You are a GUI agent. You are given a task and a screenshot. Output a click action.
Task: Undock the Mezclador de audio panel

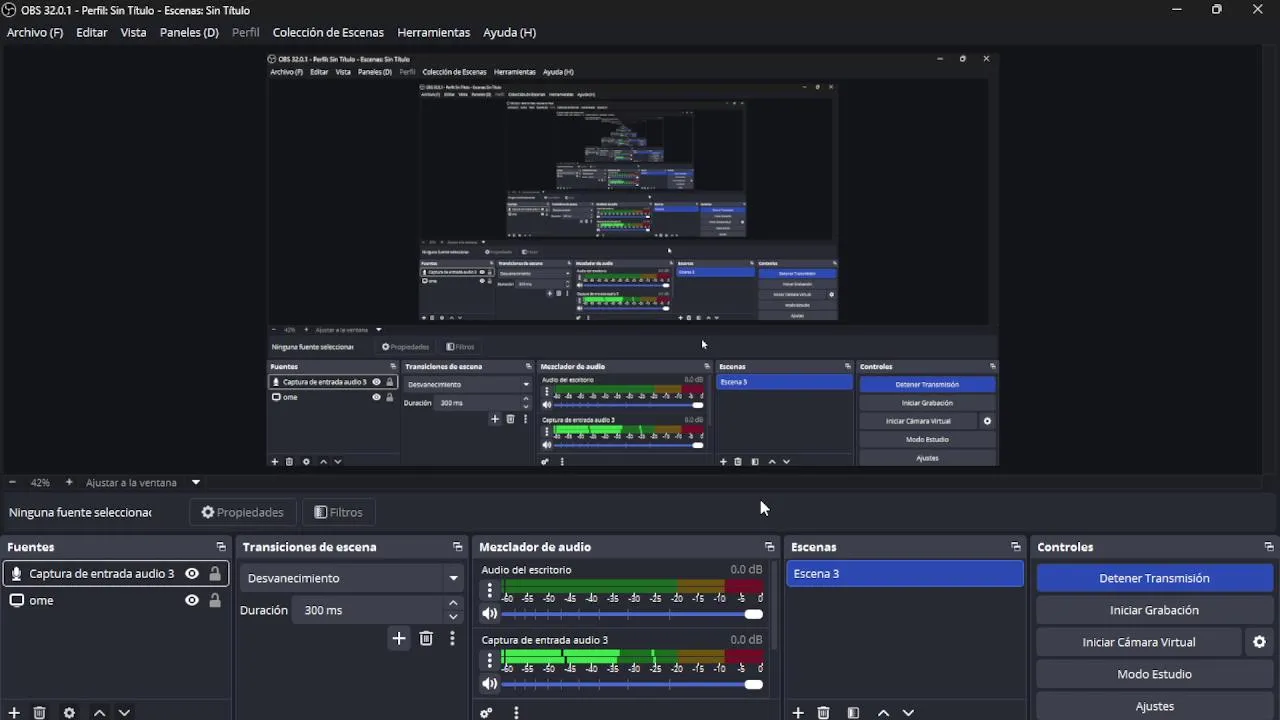click(x=770, y=547)
